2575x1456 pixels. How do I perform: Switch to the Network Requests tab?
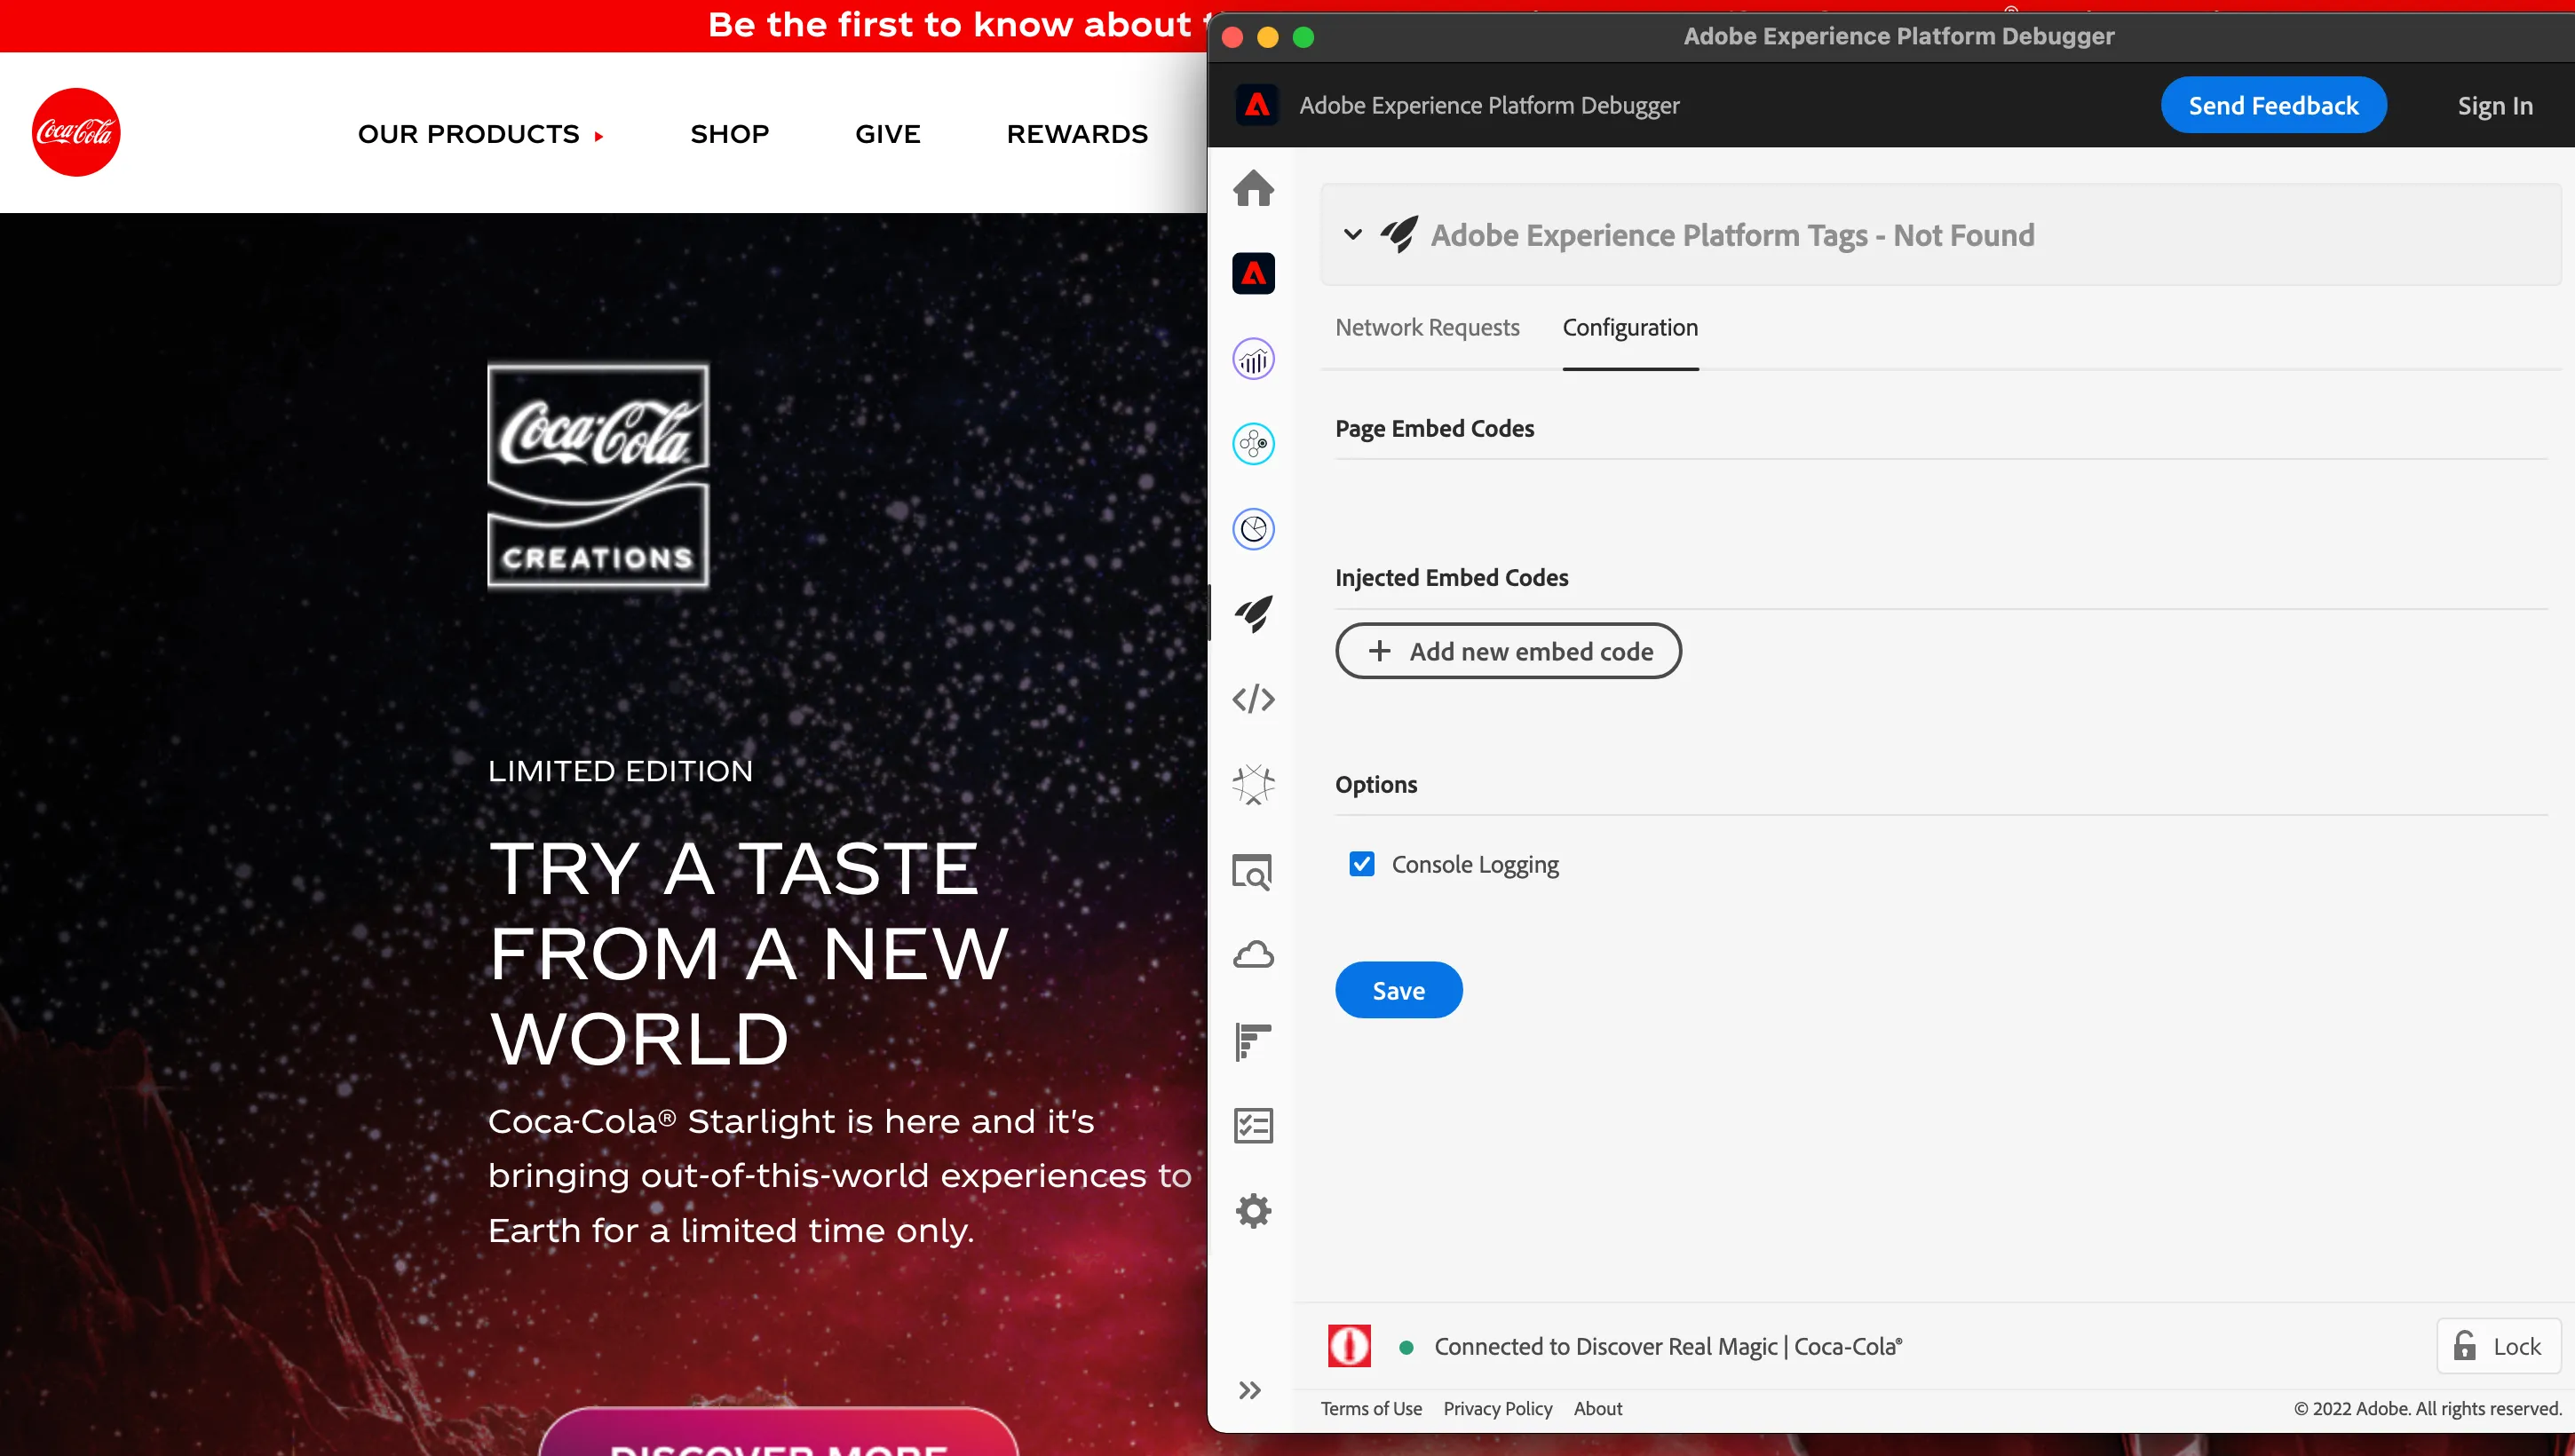(1427, 327)
